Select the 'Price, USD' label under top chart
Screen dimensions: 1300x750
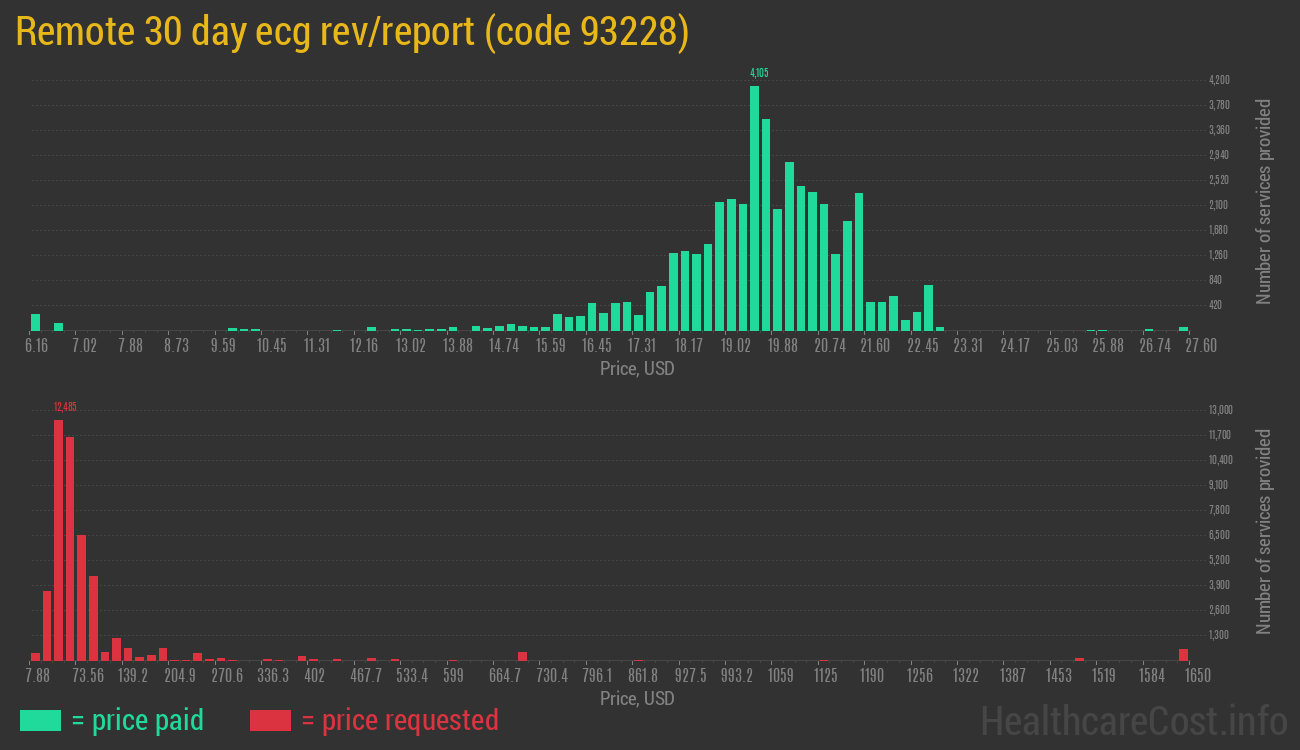point(636,368)
